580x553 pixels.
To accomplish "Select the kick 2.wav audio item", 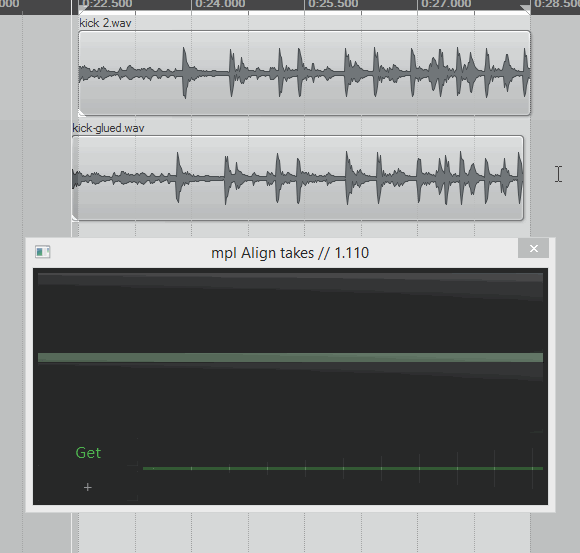I will pyautogui.click(x=304, y=73).
